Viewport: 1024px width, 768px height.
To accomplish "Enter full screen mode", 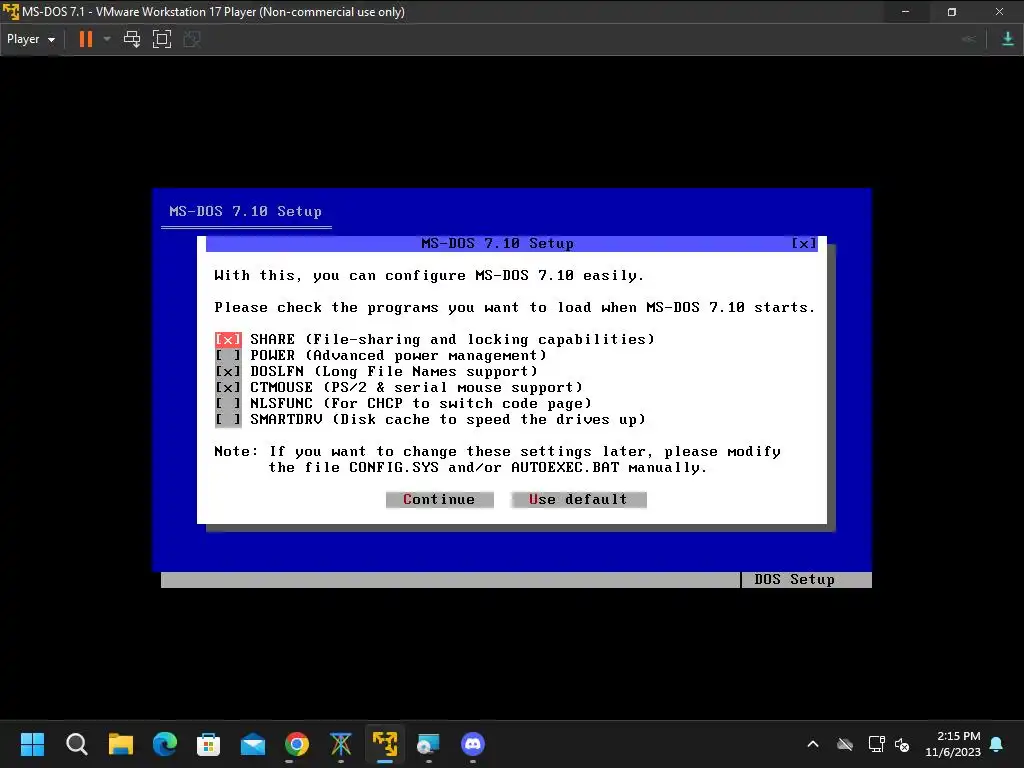I will tap(161, 39).
